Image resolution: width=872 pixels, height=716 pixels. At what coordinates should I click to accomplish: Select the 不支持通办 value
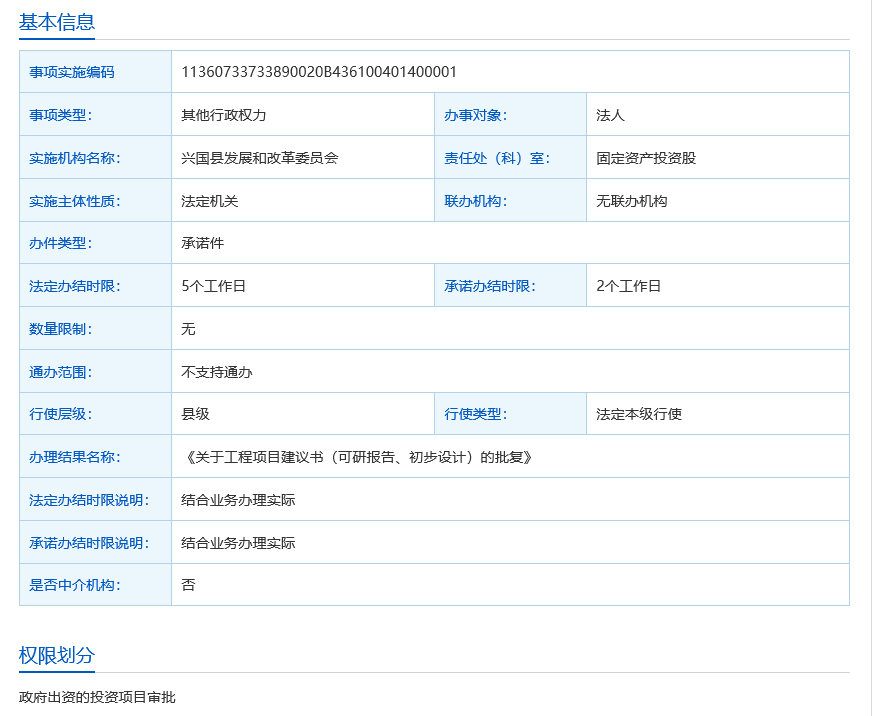pos(216,372)
